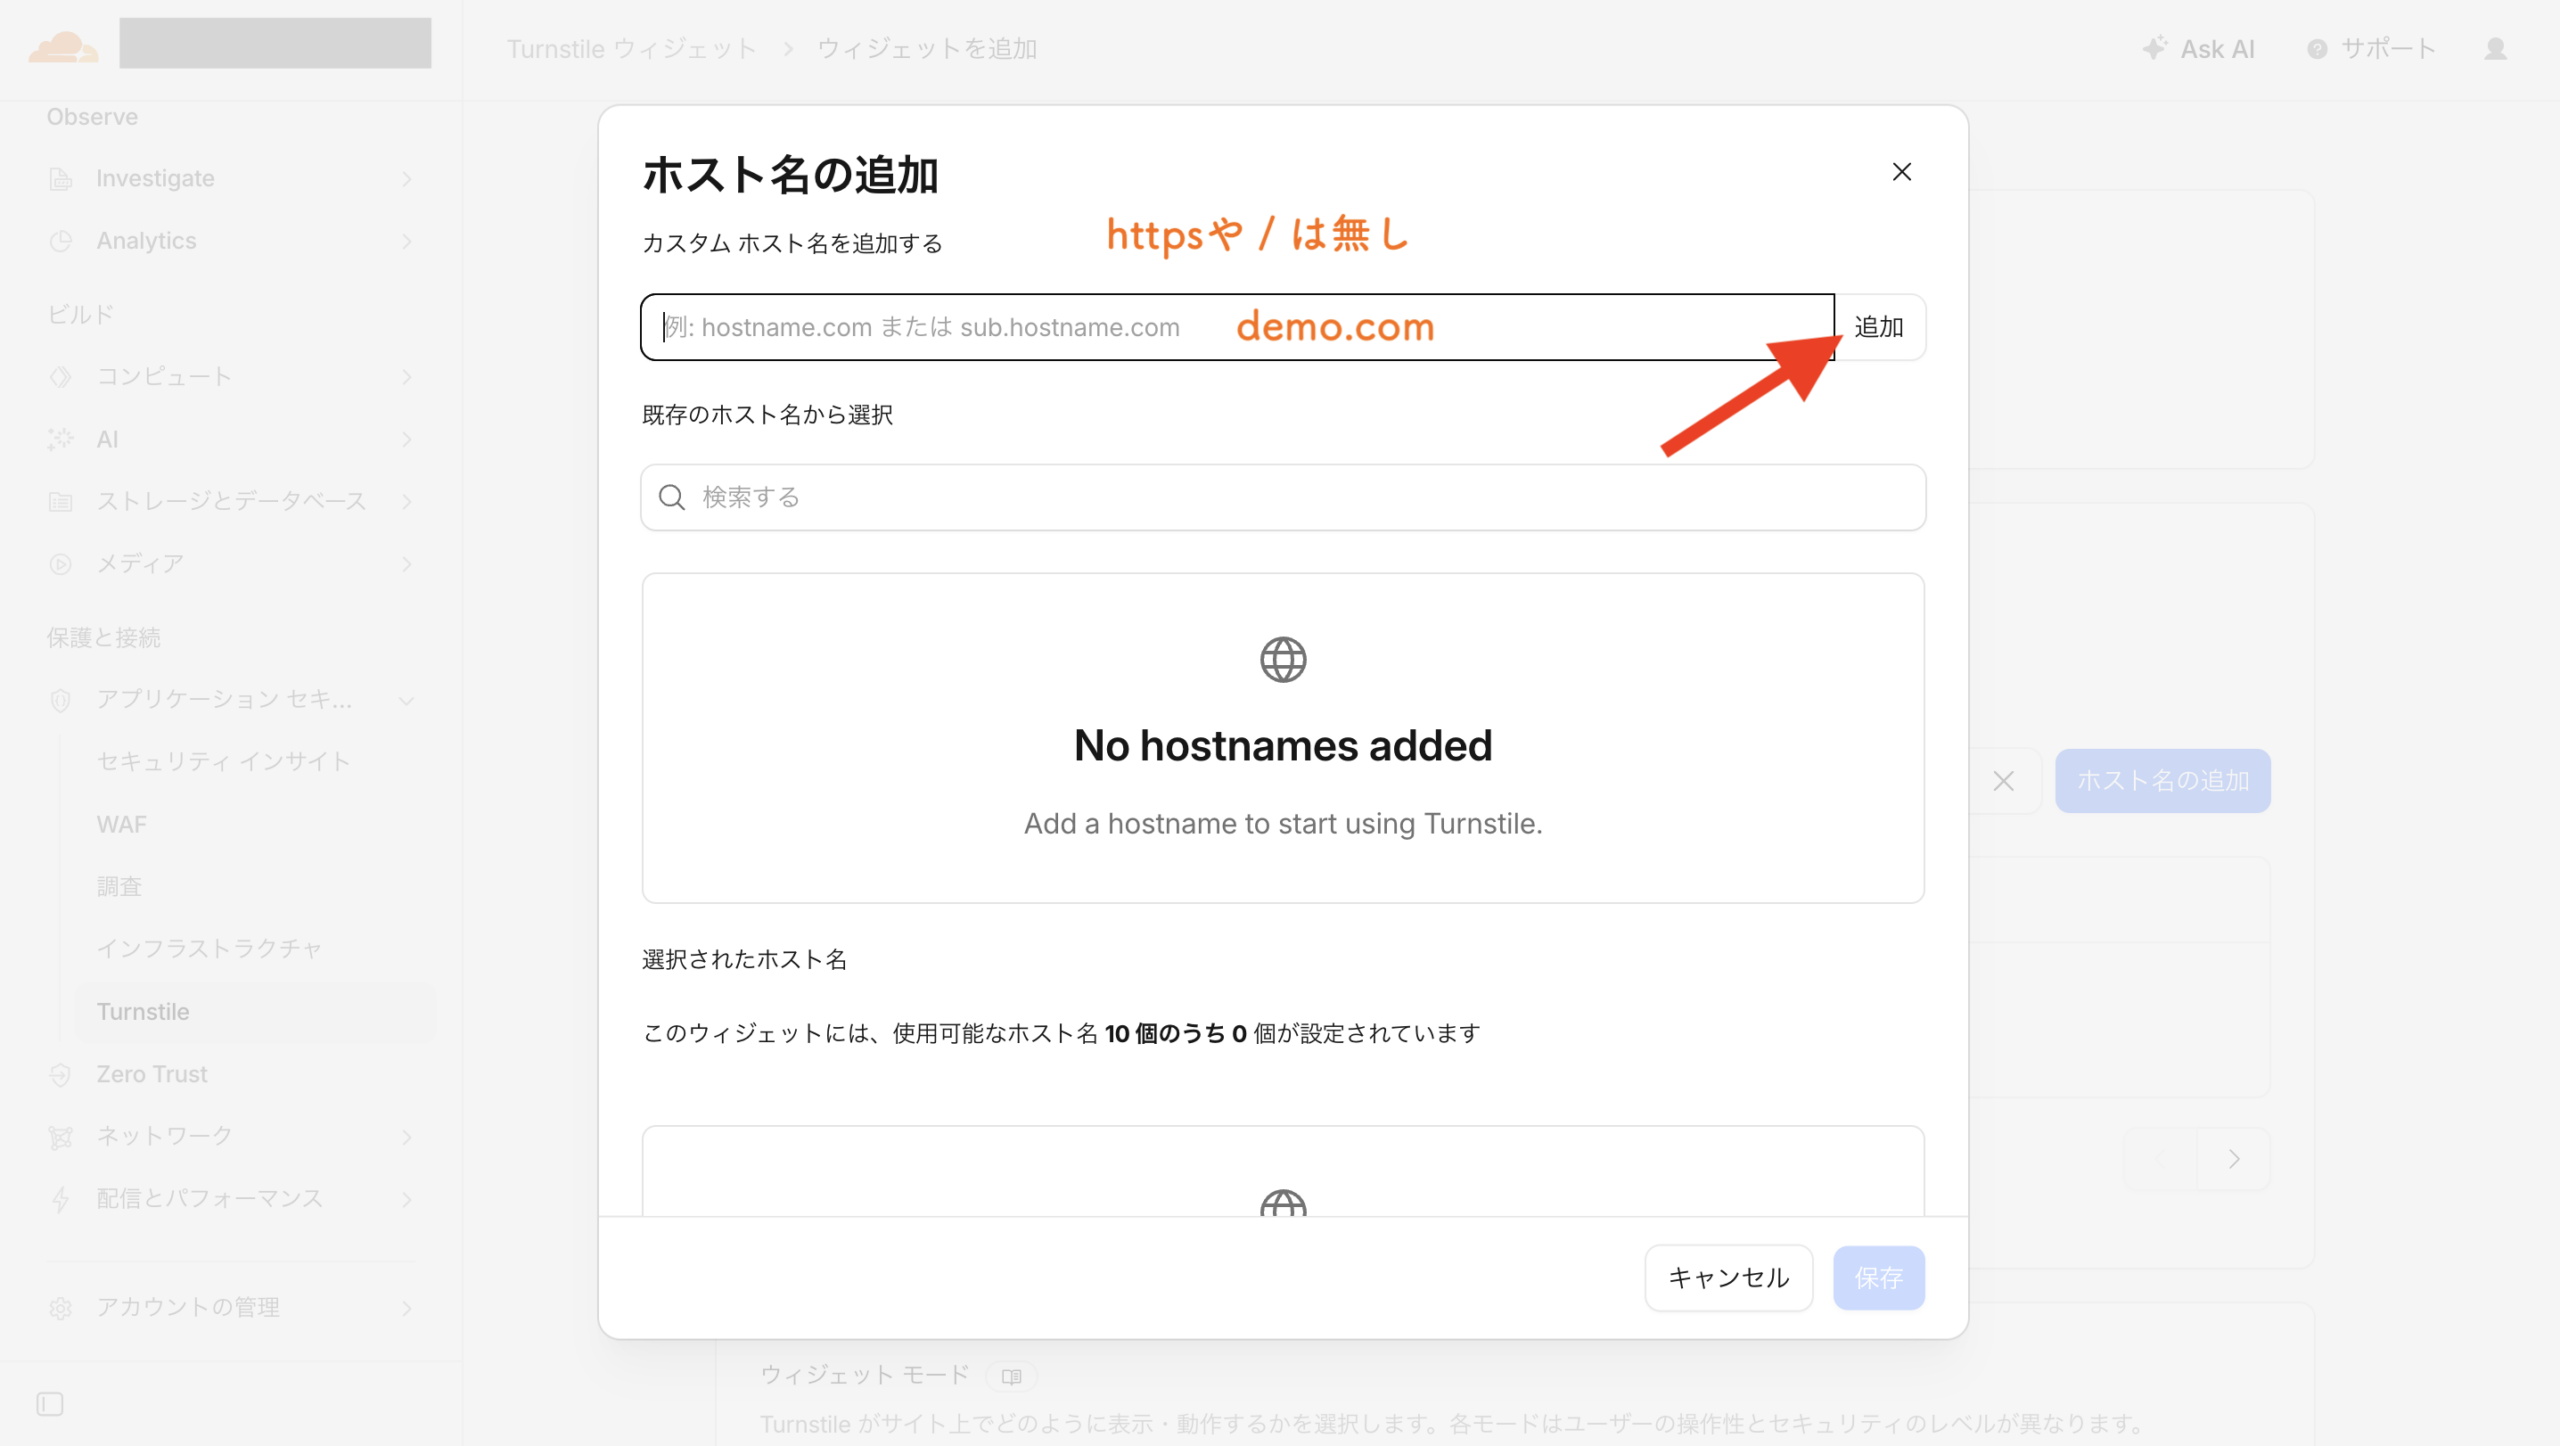The height and width of the screenshot is (1446, 2560).
Task: Click the メディア play icon
Action: 61,564
